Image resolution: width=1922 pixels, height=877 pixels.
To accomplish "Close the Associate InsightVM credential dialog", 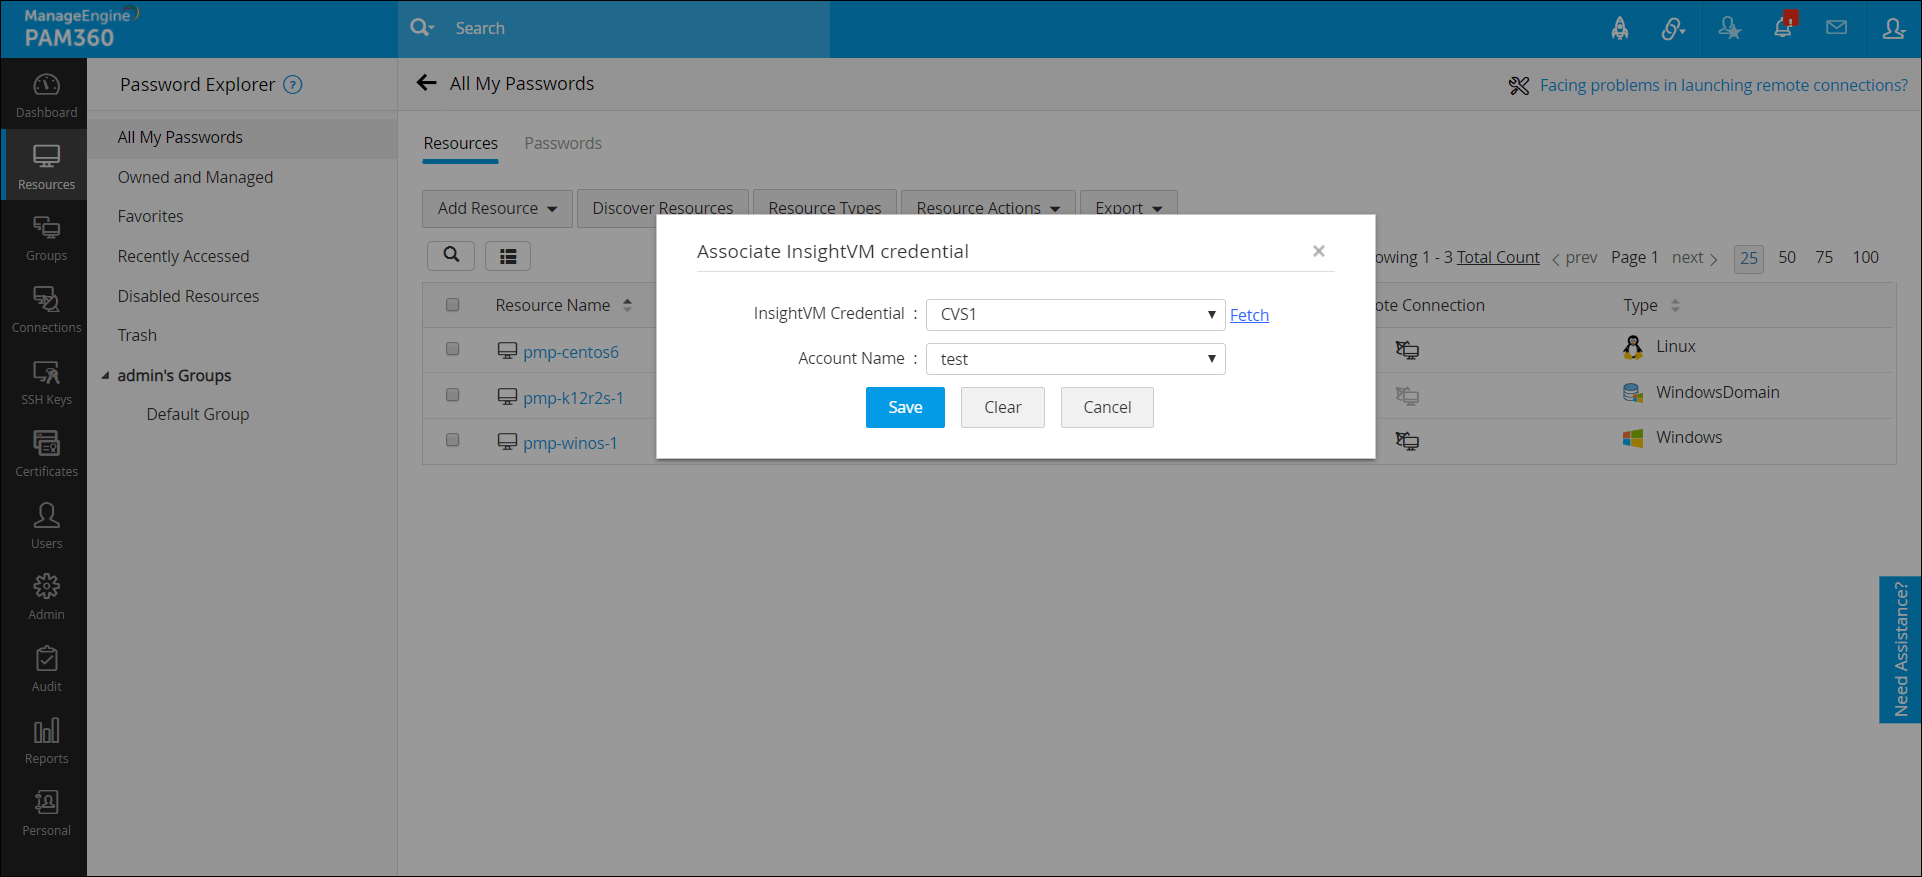I will [x=1319, y=251].
